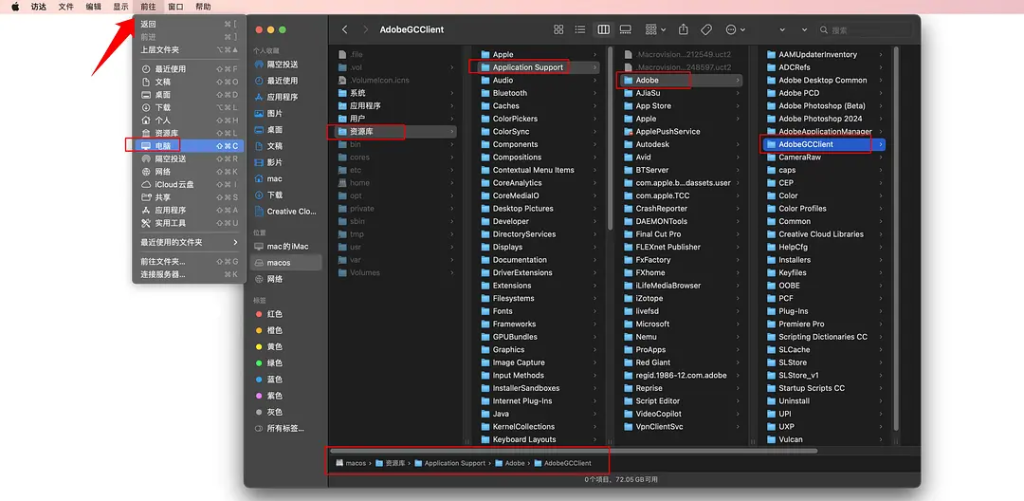Select the macos disk in sidebar
The width and height of the screenshot is (1024, 501).
[285, 263]
